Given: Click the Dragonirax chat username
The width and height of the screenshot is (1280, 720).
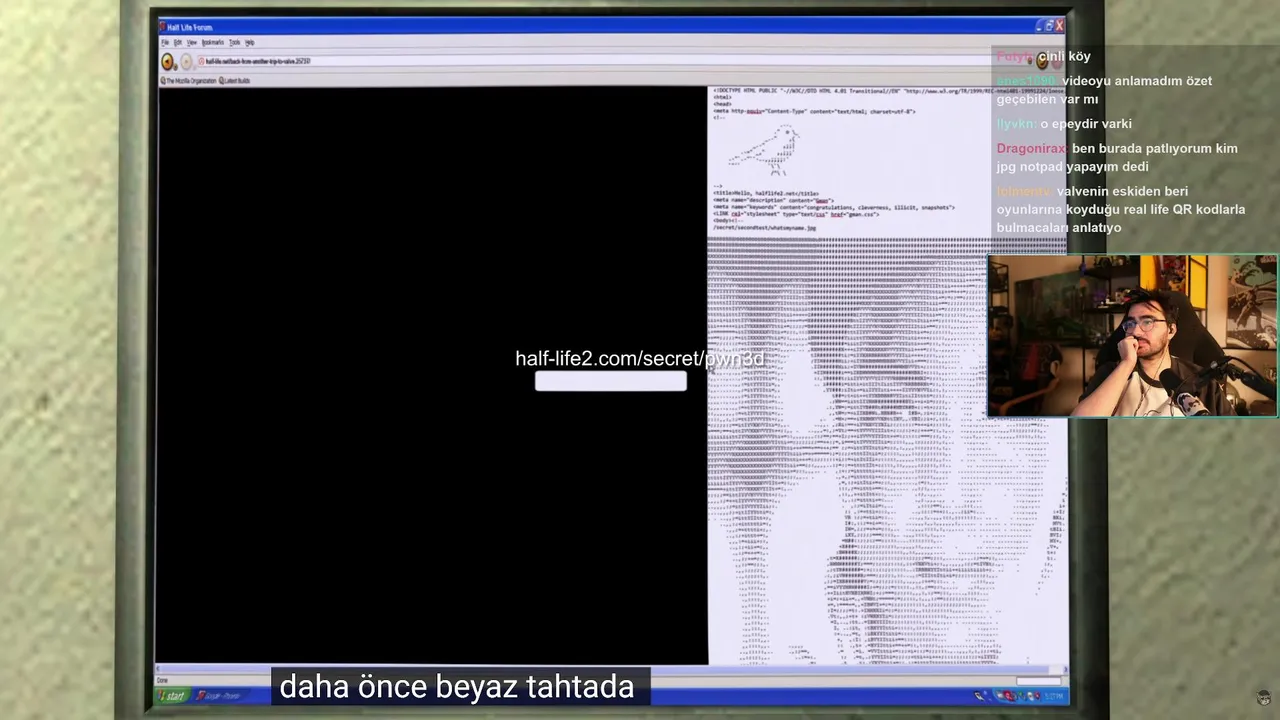Looking at the screenshot, I should click(x=1032, y=149).
